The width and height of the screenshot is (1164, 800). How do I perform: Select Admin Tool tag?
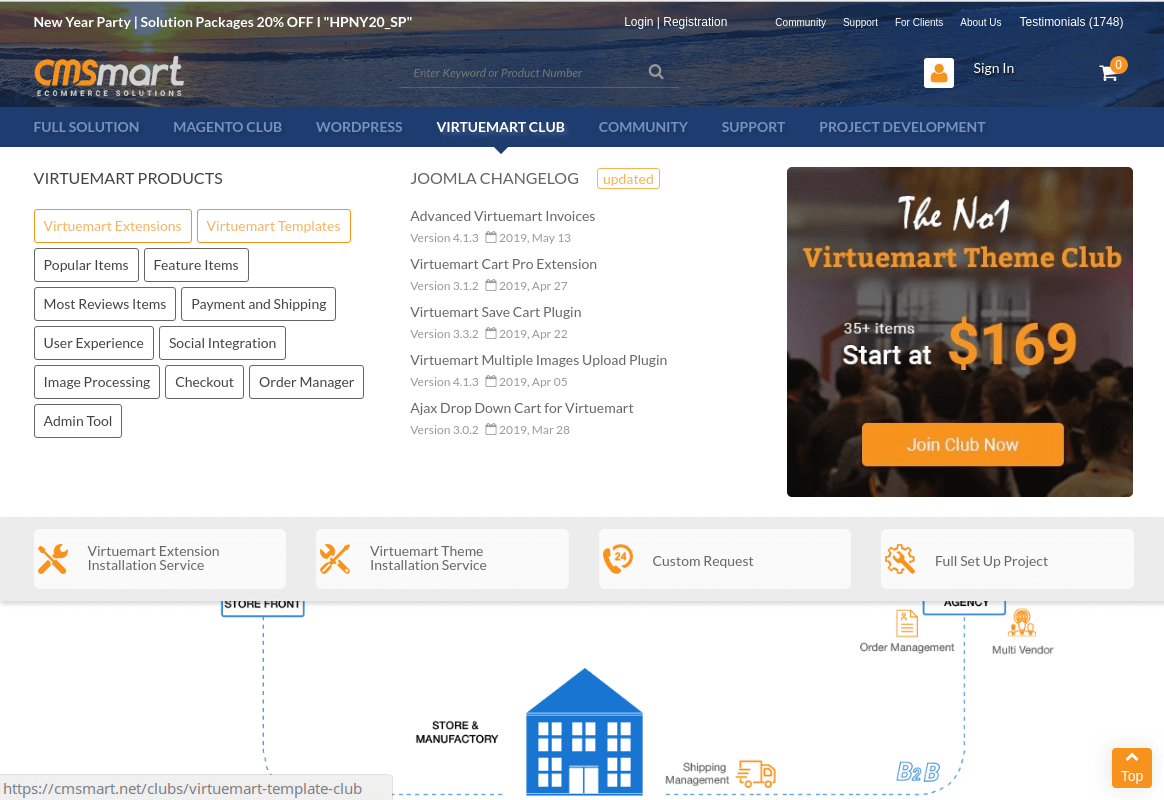coord(78,421)
